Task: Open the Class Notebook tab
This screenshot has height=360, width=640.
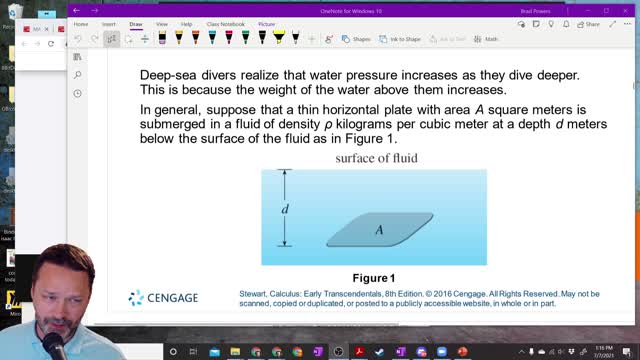Action: coord(226,24)
